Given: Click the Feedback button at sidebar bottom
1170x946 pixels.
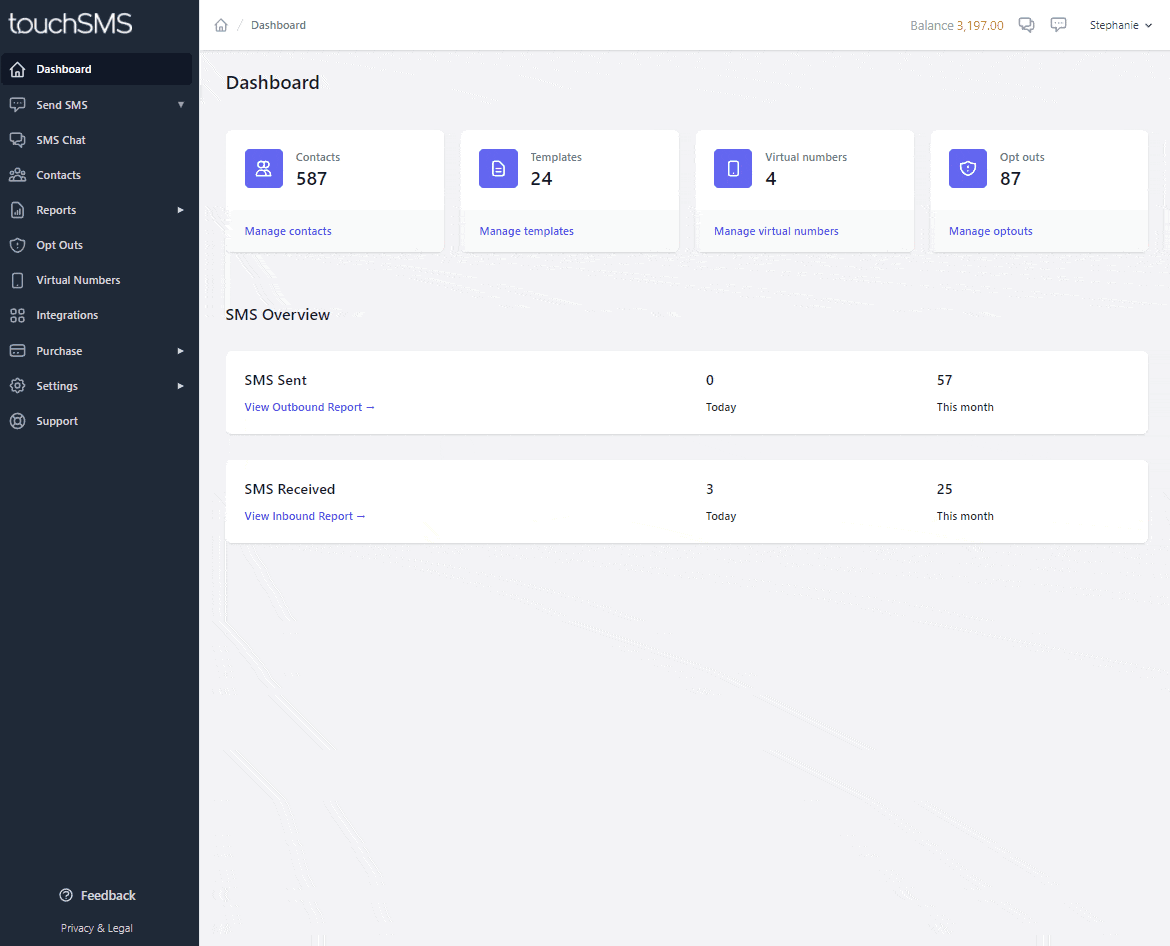Looking at the screenshot, I should point(98,895).
